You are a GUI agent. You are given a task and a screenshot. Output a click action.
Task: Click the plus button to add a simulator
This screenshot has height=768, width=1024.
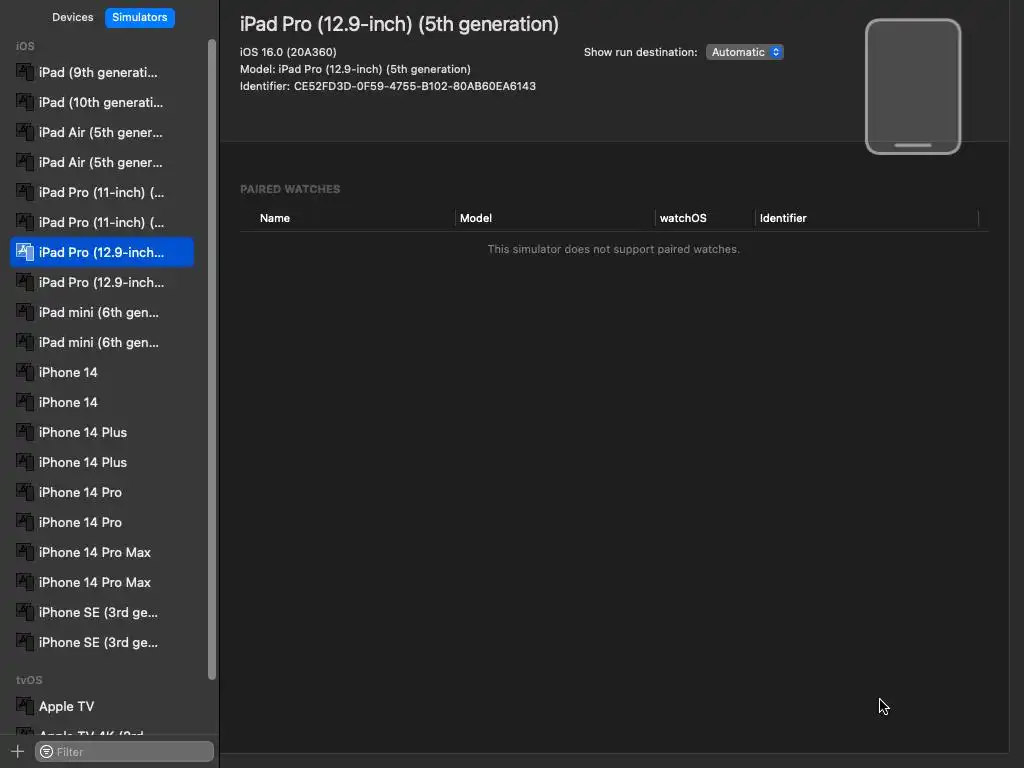[x=18, y=752]
